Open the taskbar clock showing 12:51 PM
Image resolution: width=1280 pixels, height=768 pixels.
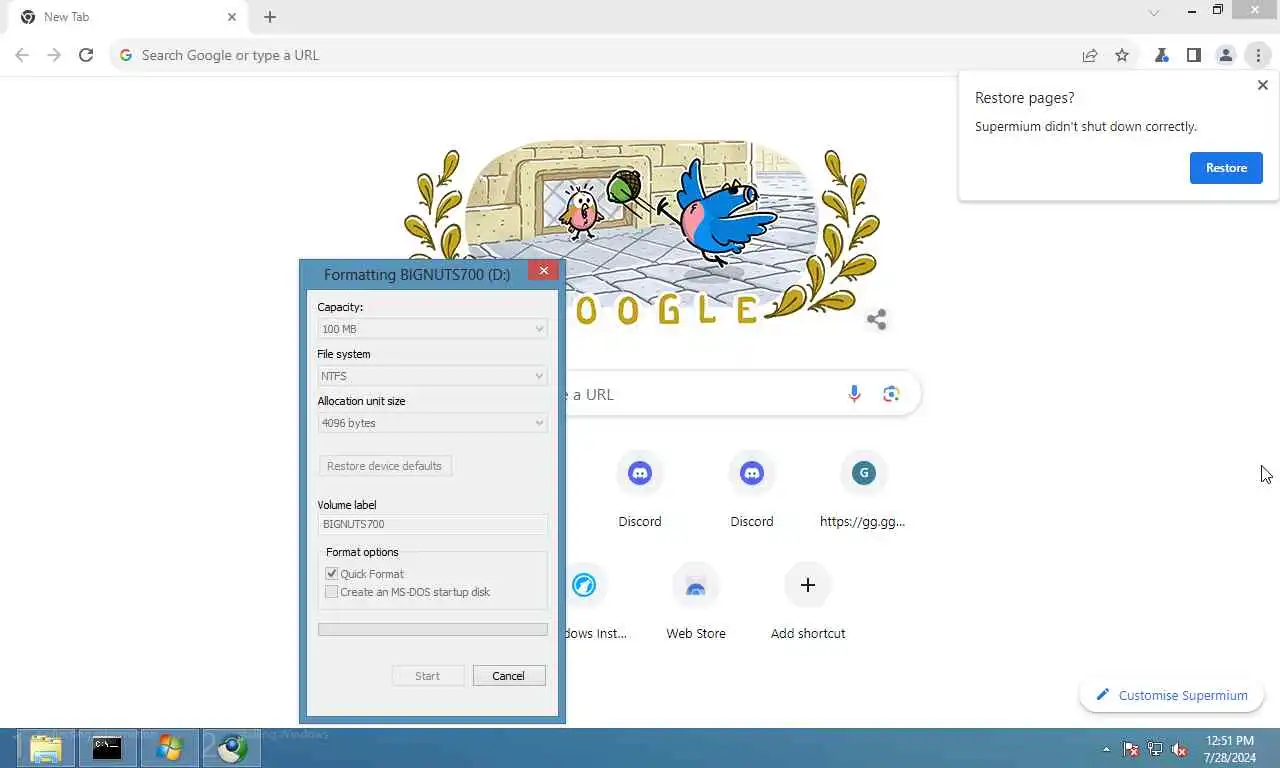pyautogui.click(x=1229, y=749)
